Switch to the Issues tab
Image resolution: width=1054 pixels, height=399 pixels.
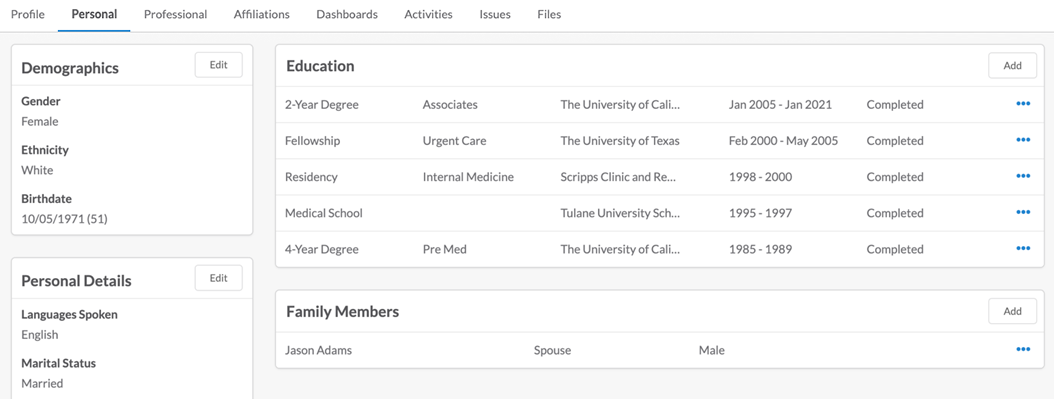pos(495,14)
